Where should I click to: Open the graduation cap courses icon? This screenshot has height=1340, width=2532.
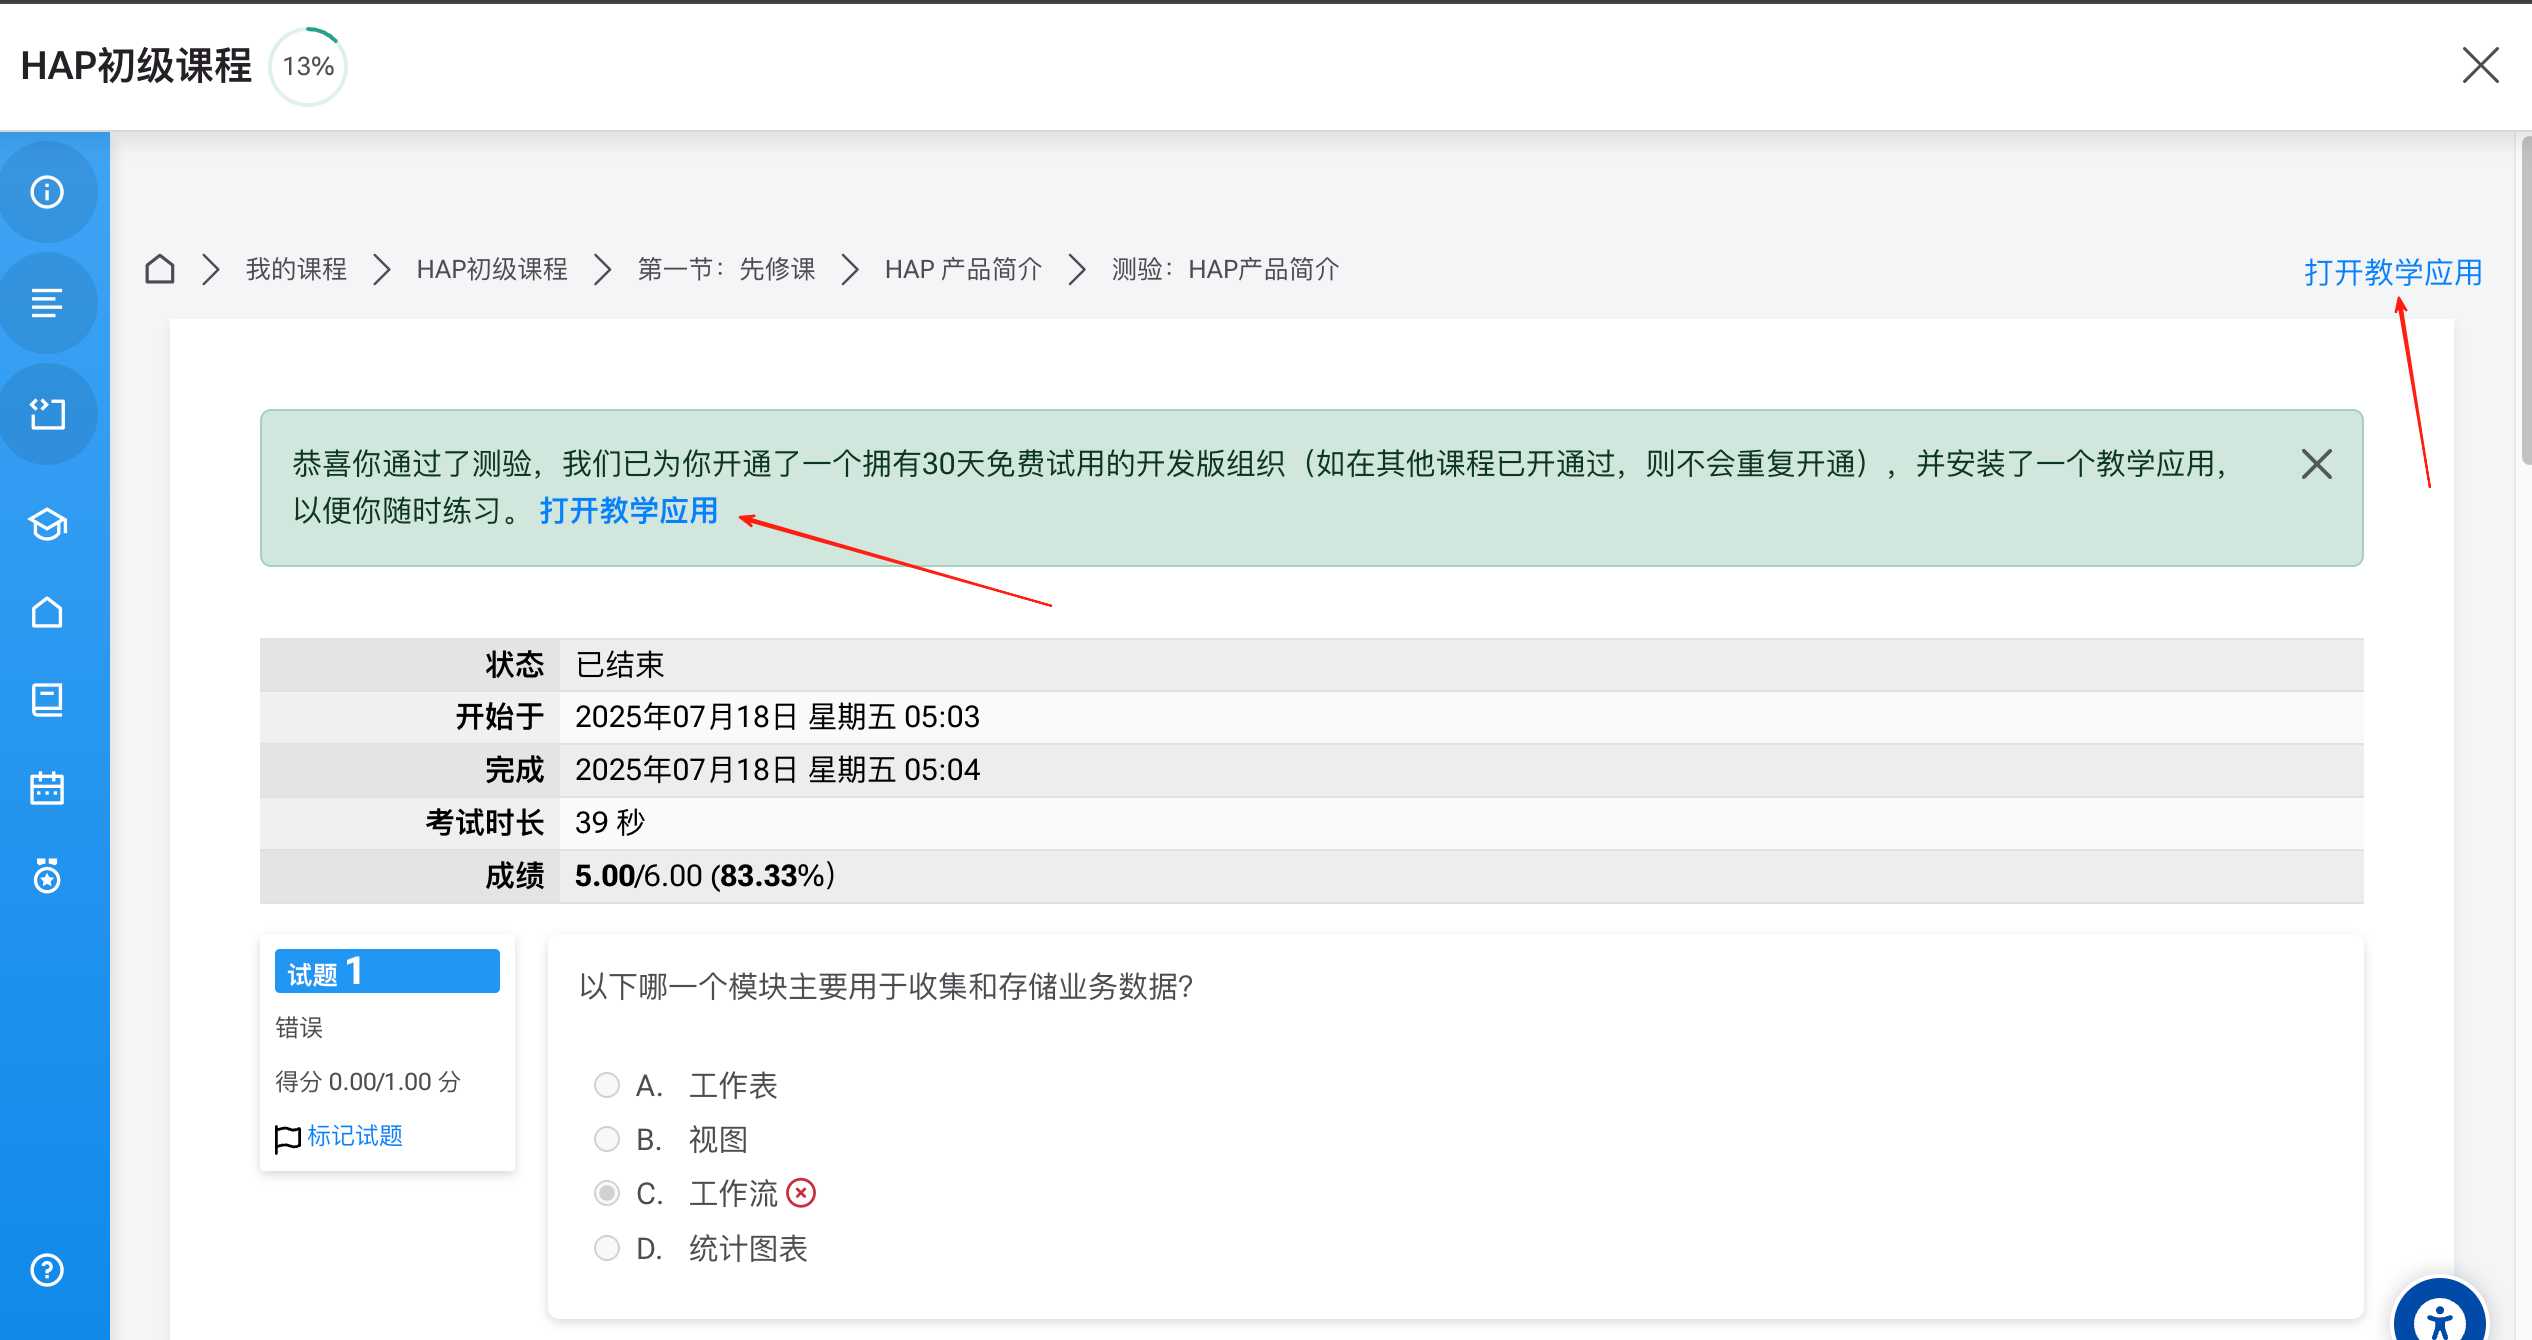47,524
